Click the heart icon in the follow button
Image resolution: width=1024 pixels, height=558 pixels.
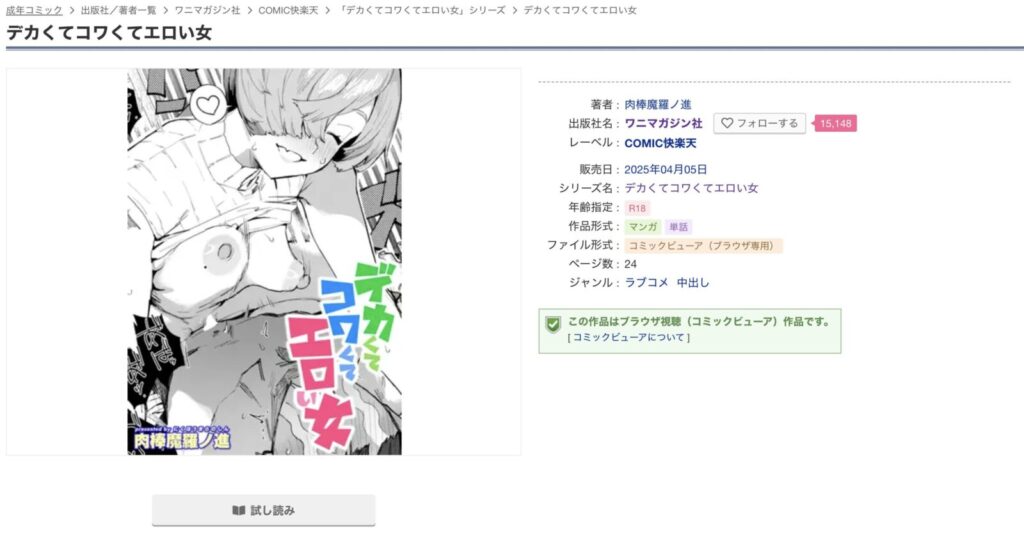(727, 123)
